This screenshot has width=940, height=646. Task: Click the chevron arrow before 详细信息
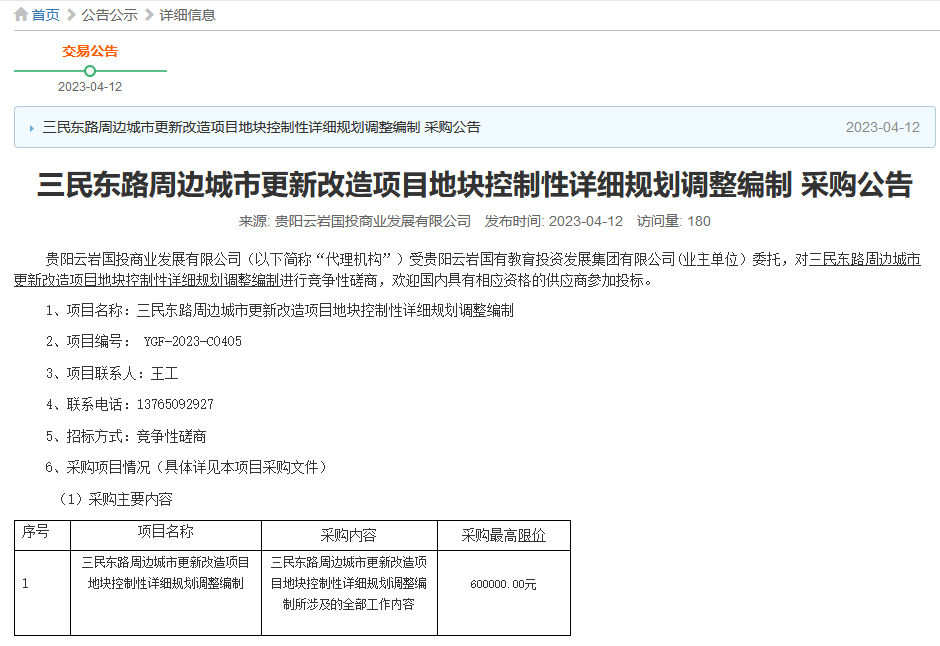click(x=149, y=15)
